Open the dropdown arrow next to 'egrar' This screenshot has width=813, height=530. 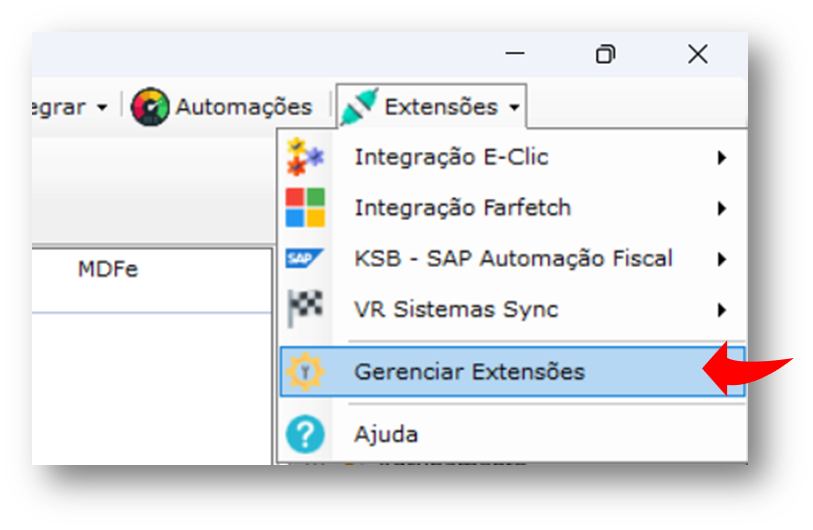103,107
